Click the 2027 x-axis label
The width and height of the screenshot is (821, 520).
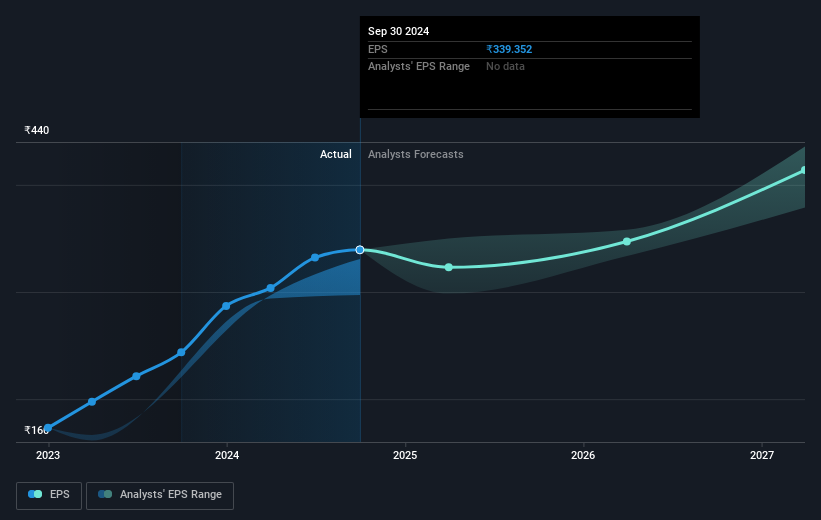tap(761, 455)
